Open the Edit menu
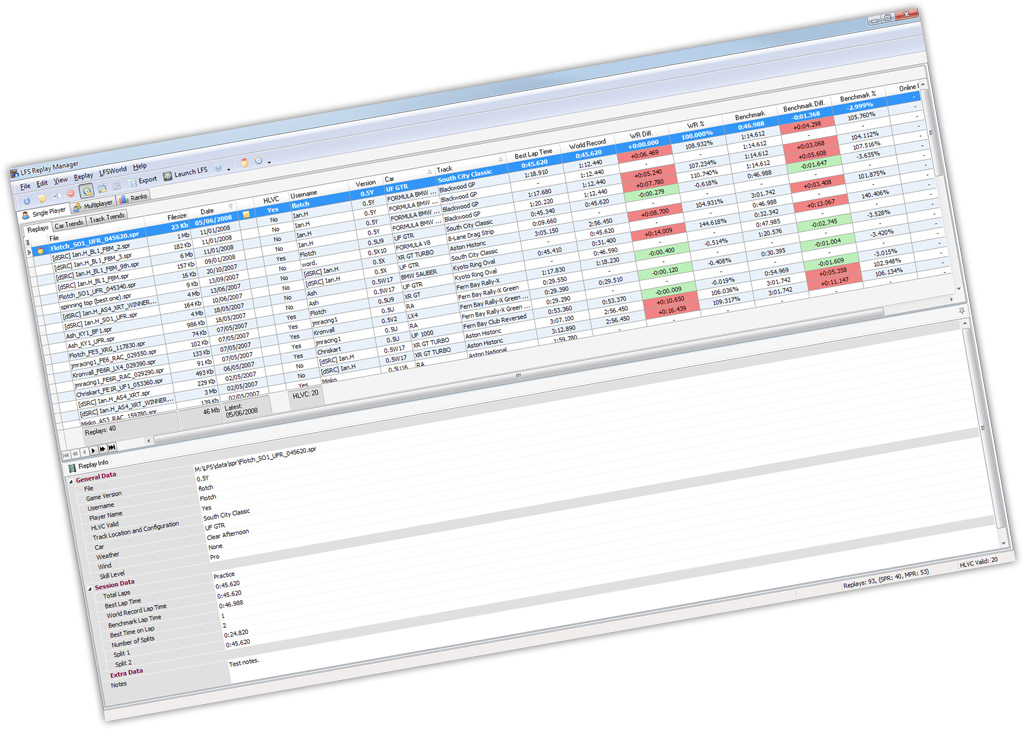The height and width of the screenshot is (730, 1024). [42, 183]
